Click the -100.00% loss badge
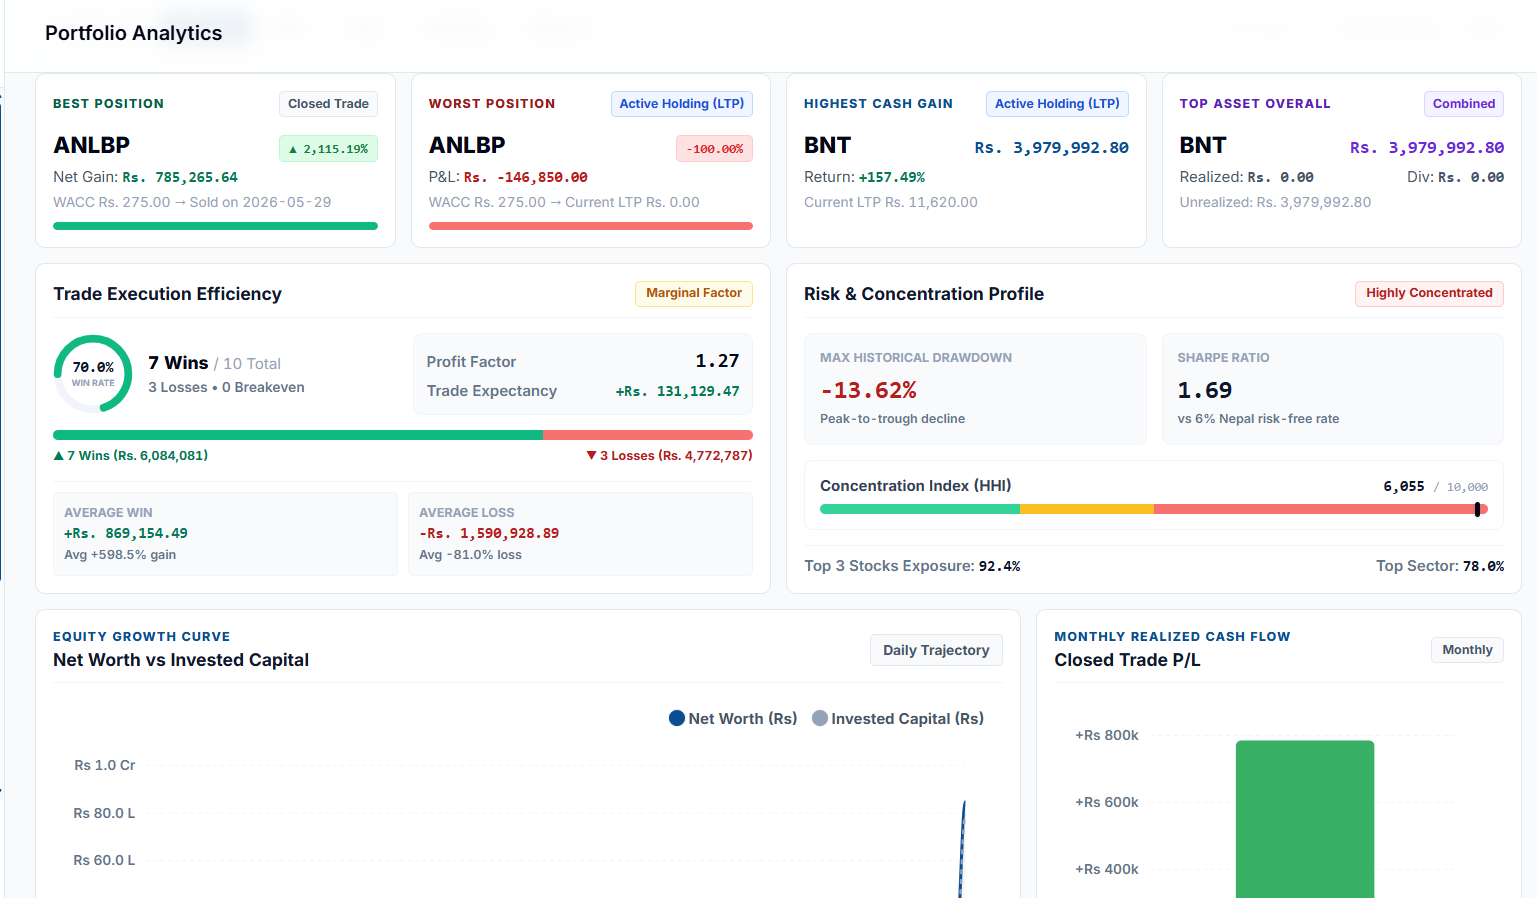Image resolution: width=1537 pixels, height=898 pixels. pos(714,149)
